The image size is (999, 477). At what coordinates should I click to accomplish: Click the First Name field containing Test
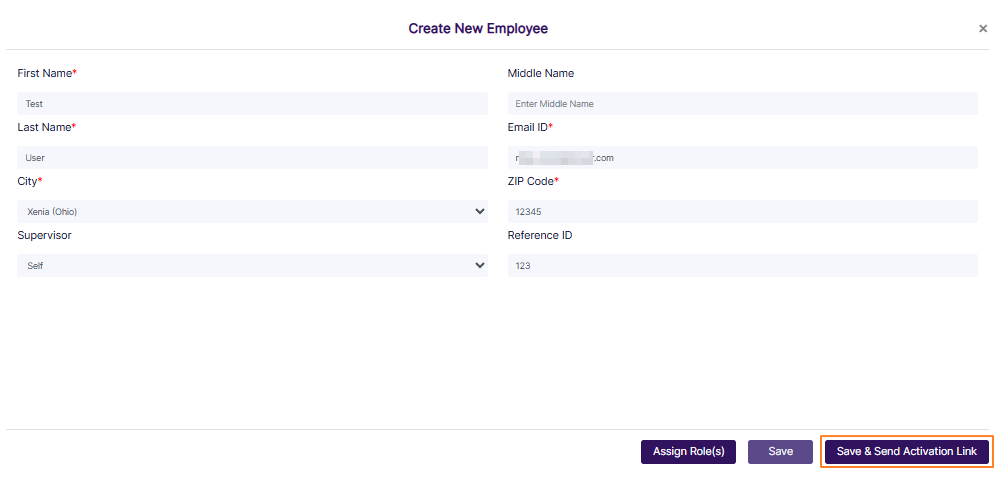pos(252,104)
